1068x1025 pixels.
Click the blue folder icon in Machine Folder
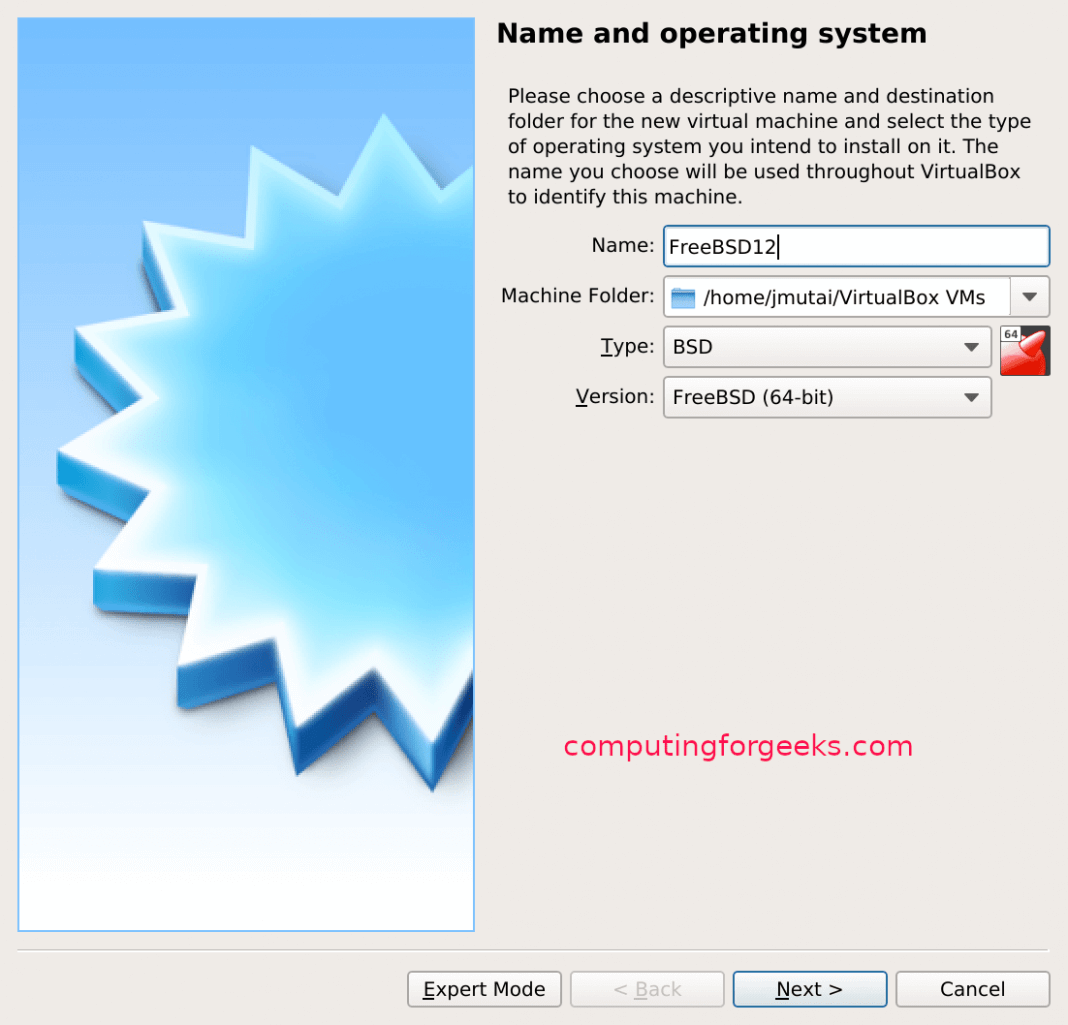click(684, 296)
